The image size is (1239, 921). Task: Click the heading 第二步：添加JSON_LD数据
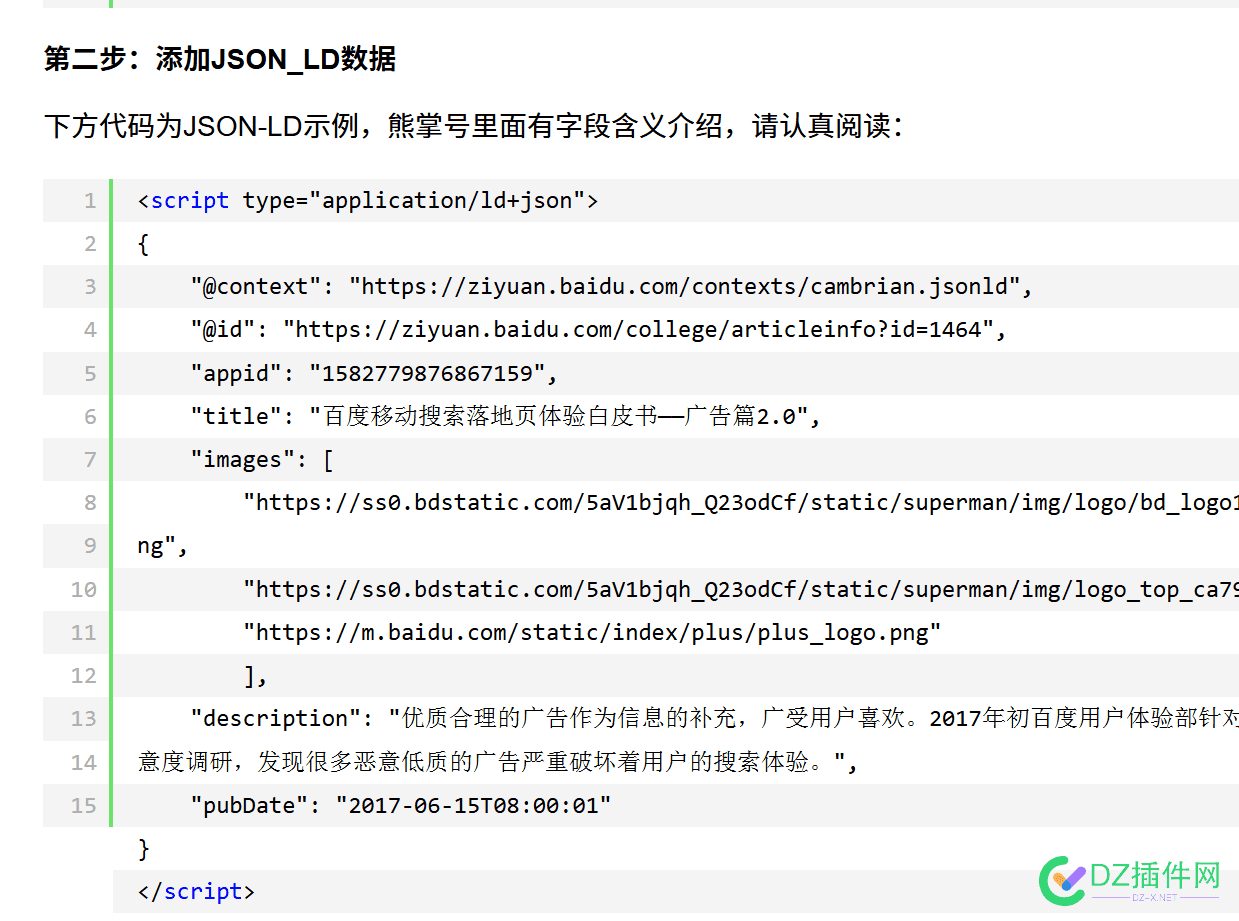pos(220,59)
